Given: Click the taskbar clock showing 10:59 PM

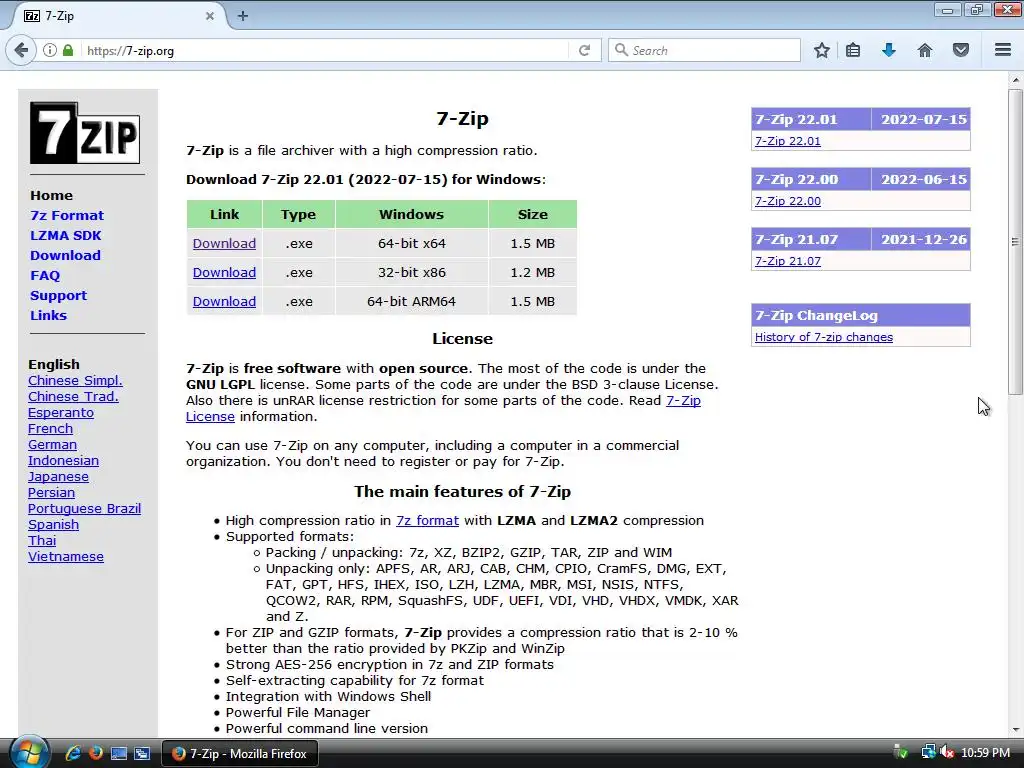Looking at the screenshot, I should [985, 753].
